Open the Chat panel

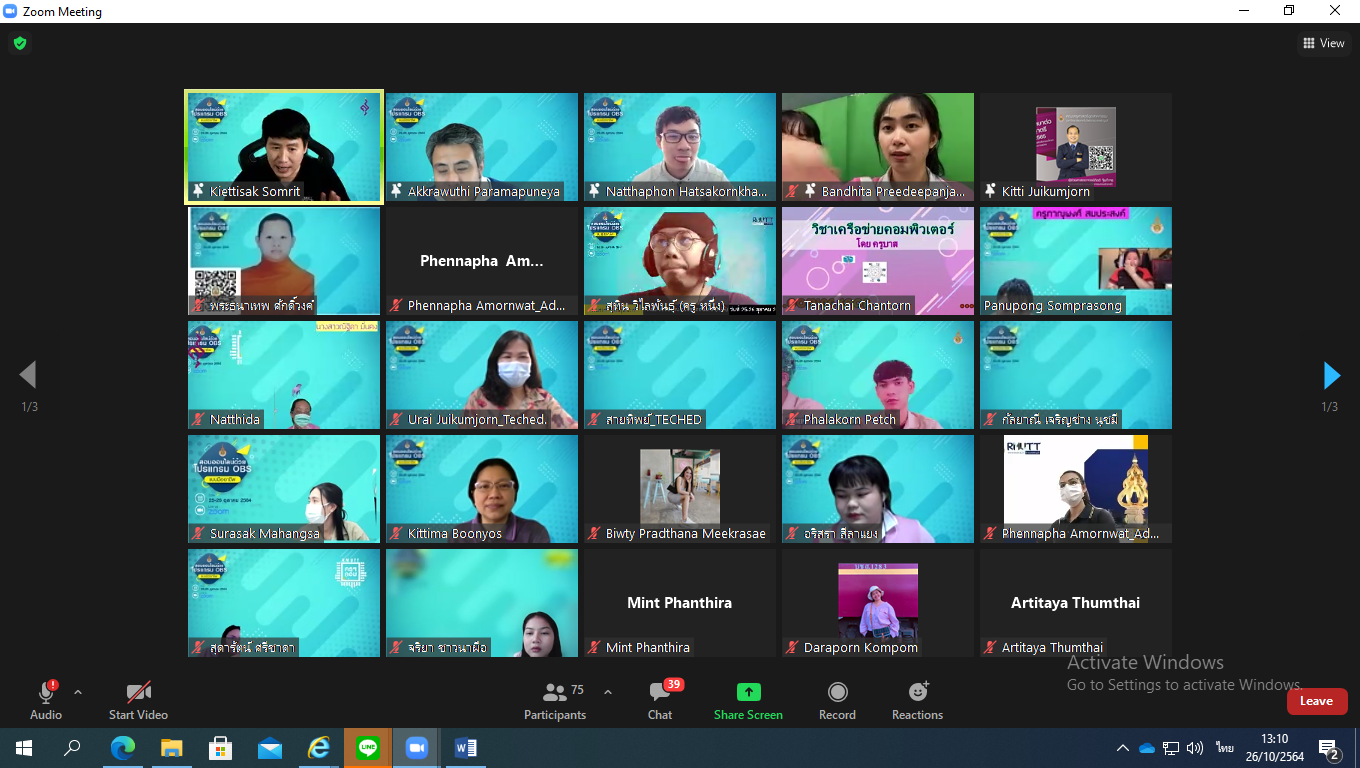660,700
